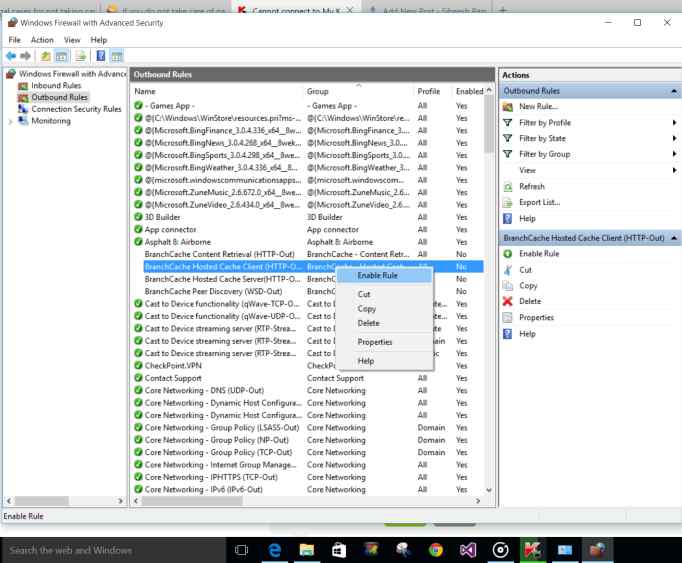Click the Inbound Rules tree icon
The image size is (682, 563).
pyautogui.click(x=23, y=86)
